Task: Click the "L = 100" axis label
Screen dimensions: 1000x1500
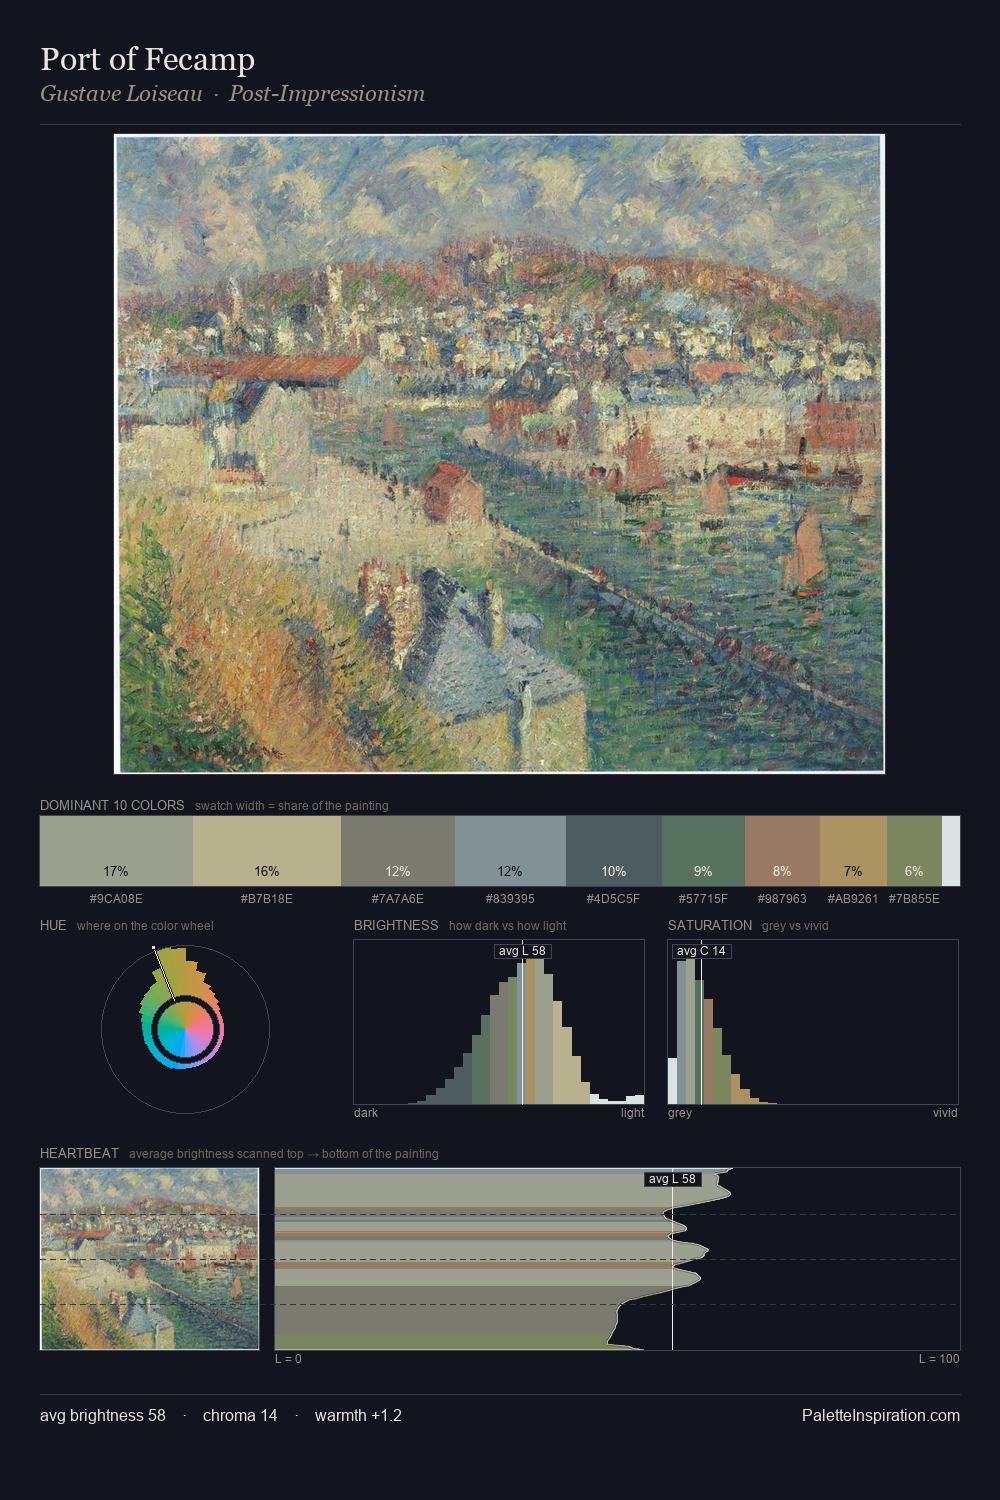Action: point(939,1359)
